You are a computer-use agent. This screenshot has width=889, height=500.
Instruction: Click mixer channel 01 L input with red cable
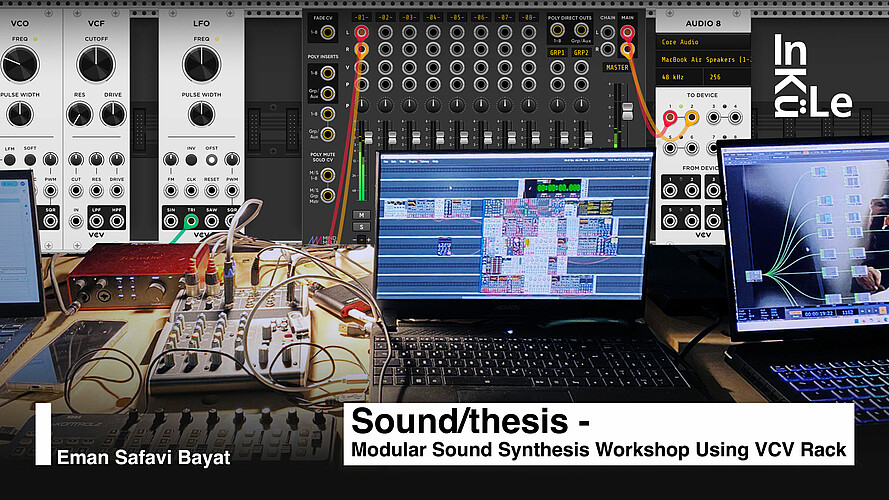[x=362, y=32]
